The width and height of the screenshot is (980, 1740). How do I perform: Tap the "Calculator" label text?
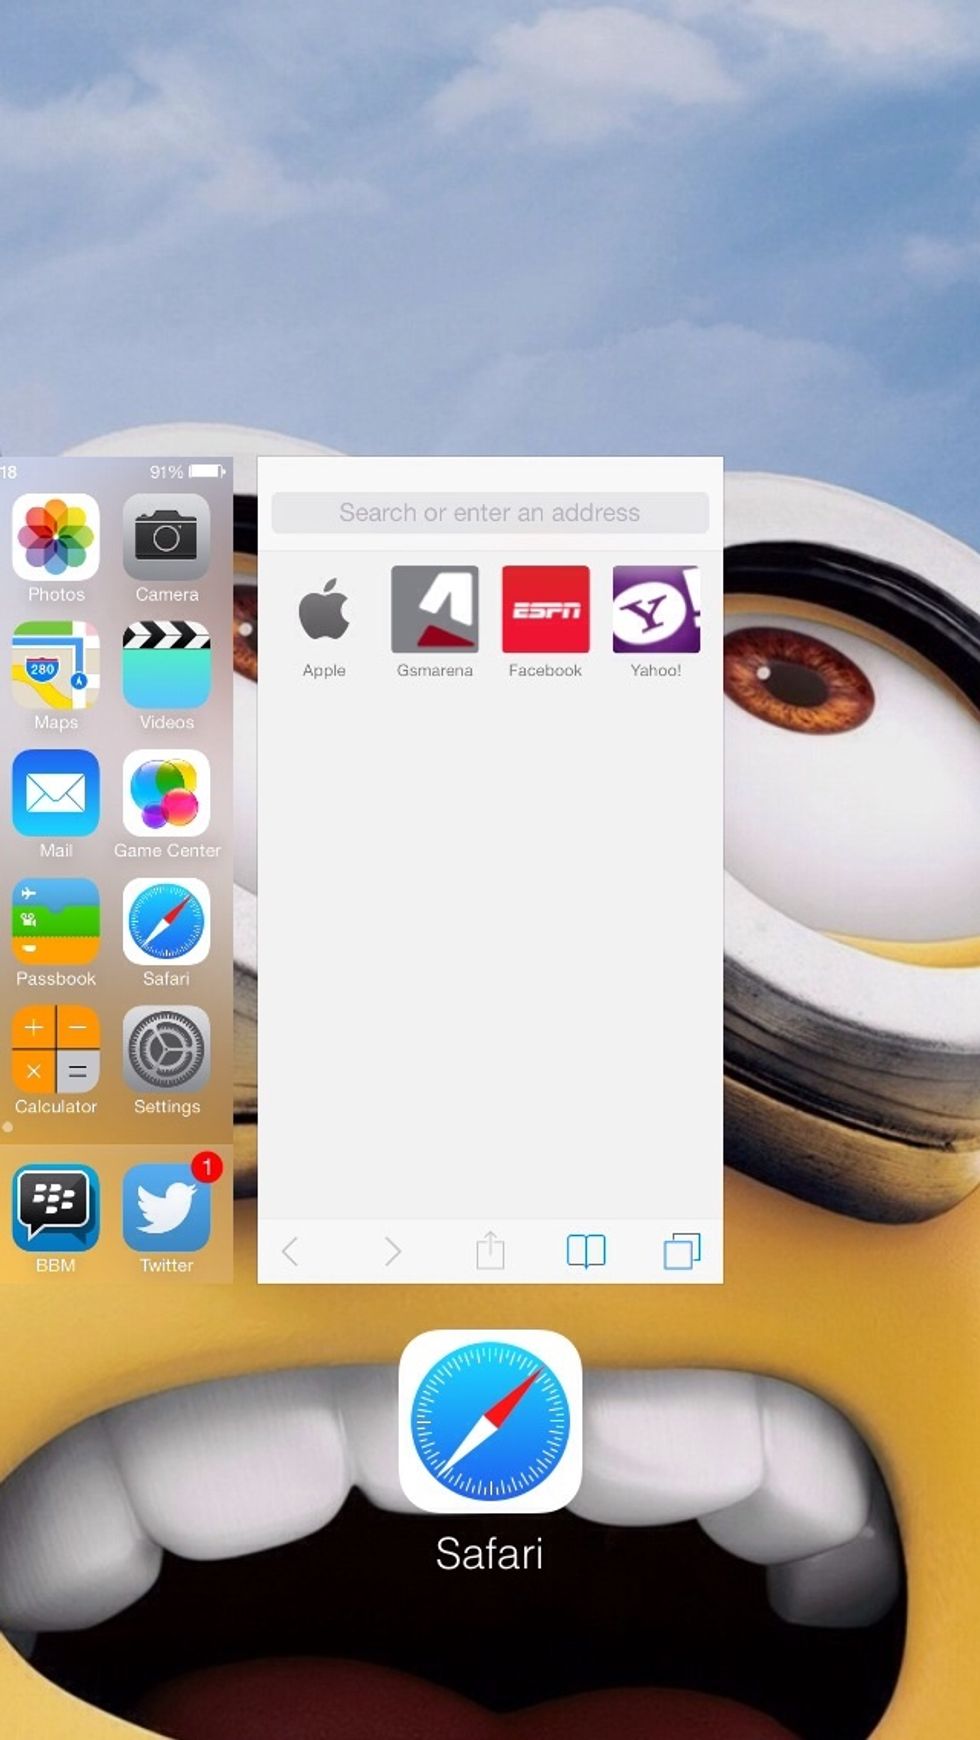point(56,1107)
